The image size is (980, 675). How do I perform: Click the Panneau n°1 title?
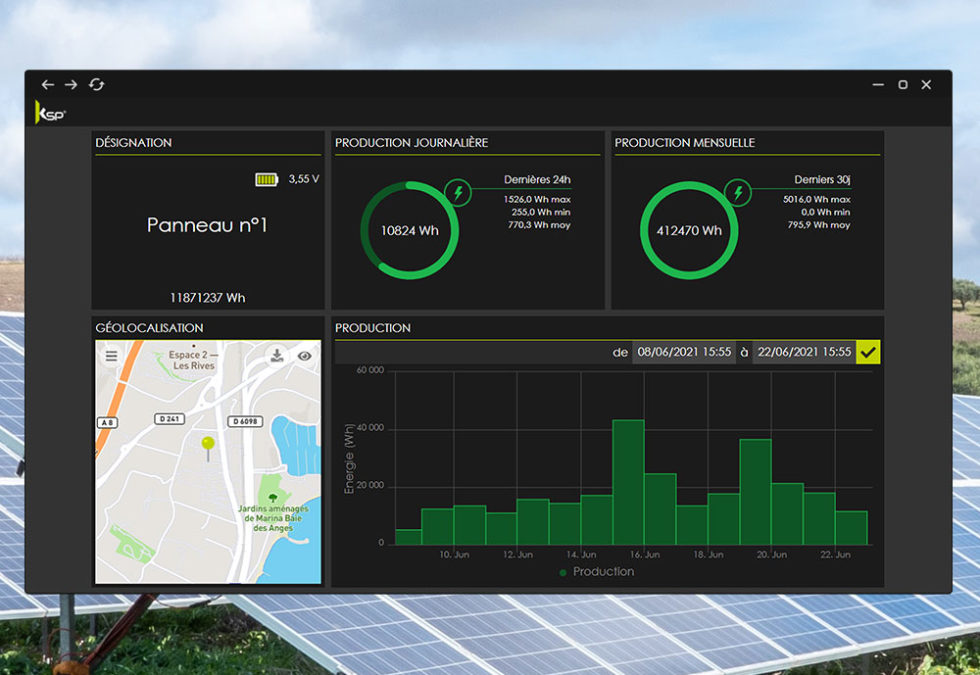click(207, 225)
